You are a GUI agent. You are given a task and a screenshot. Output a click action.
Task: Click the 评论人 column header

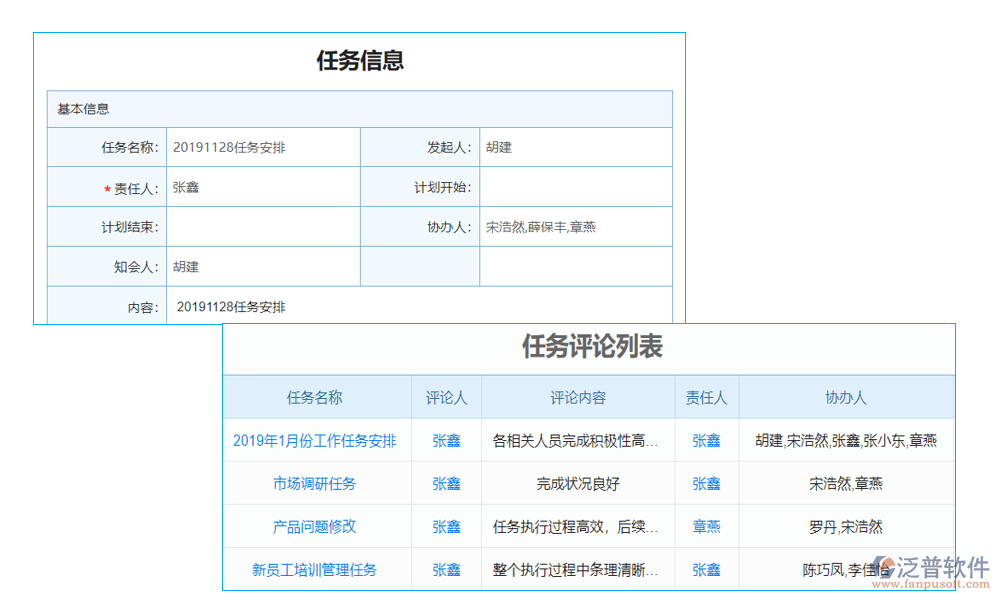pyautogui.click(x=446, y=397)
